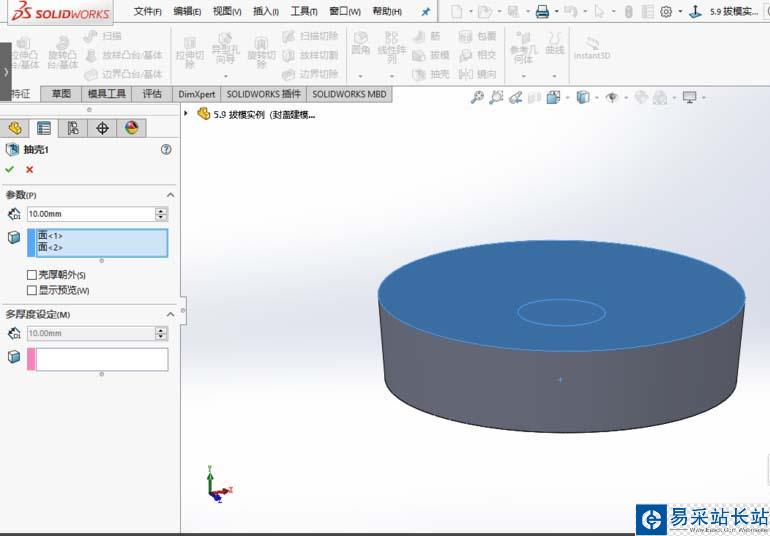Select 面<2> in the faces list
The width and height of the screenshot is (770, 536).
[x=50, y=247]
